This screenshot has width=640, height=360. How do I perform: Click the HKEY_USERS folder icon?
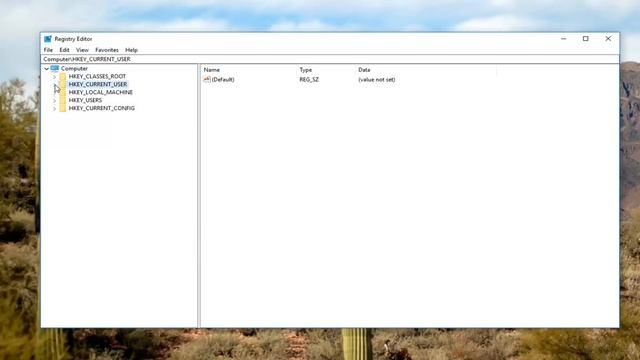pyautogui.click(x=62, y=100)
